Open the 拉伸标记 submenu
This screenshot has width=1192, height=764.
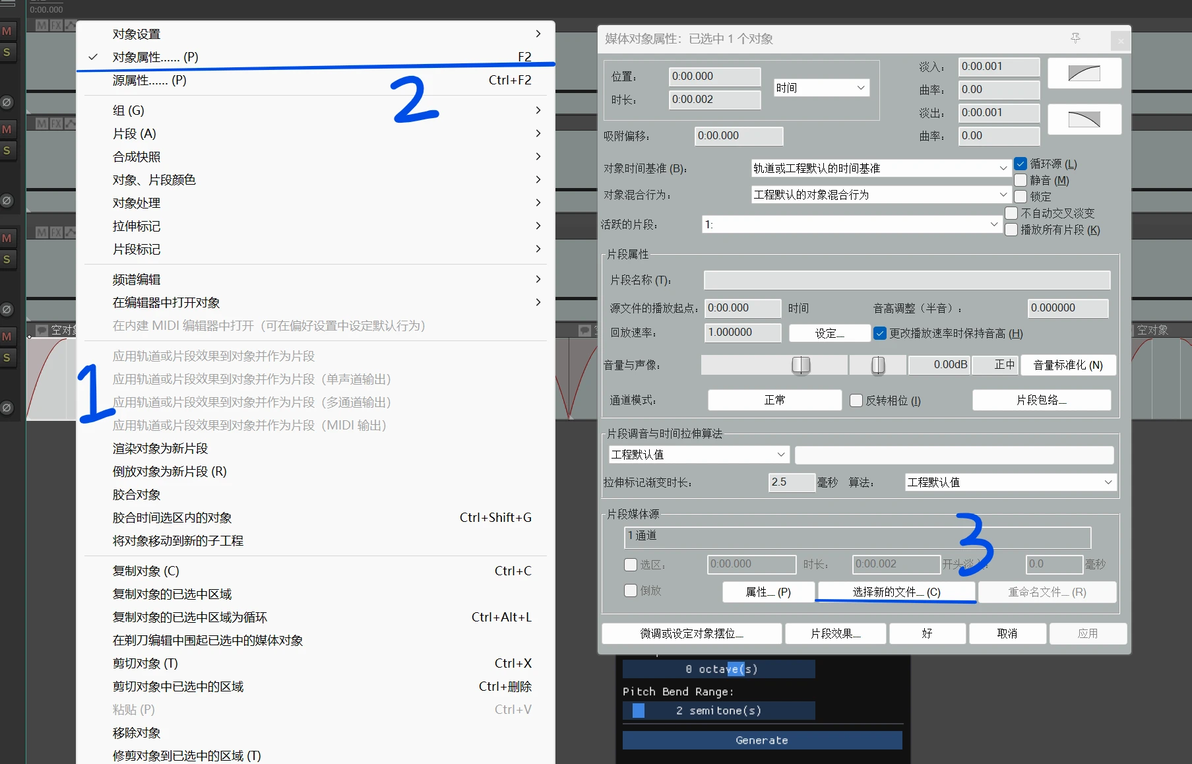click(315, 226)
